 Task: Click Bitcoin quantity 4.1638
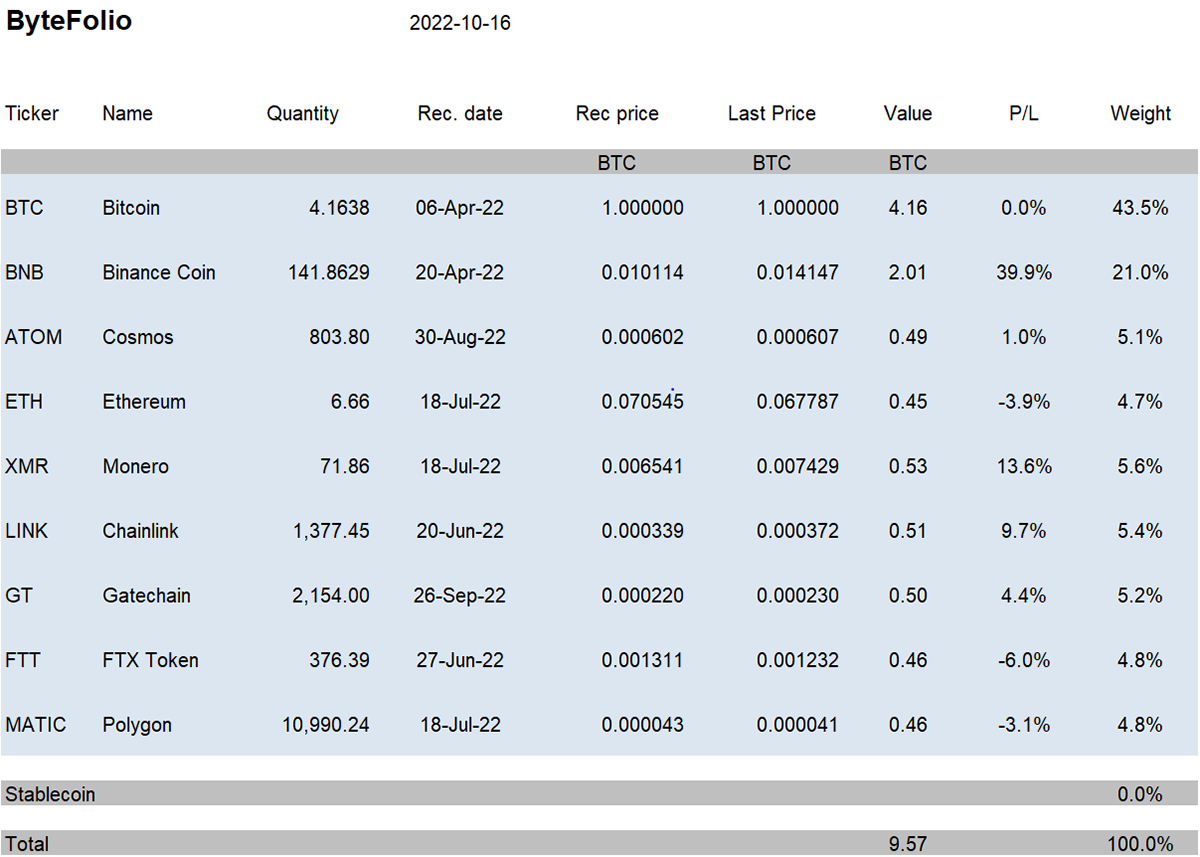[x=339, y=208]
